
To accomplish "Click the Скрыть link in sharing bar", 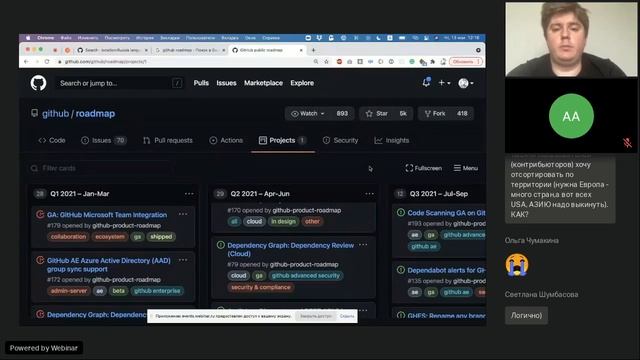I will click(347, 316).
